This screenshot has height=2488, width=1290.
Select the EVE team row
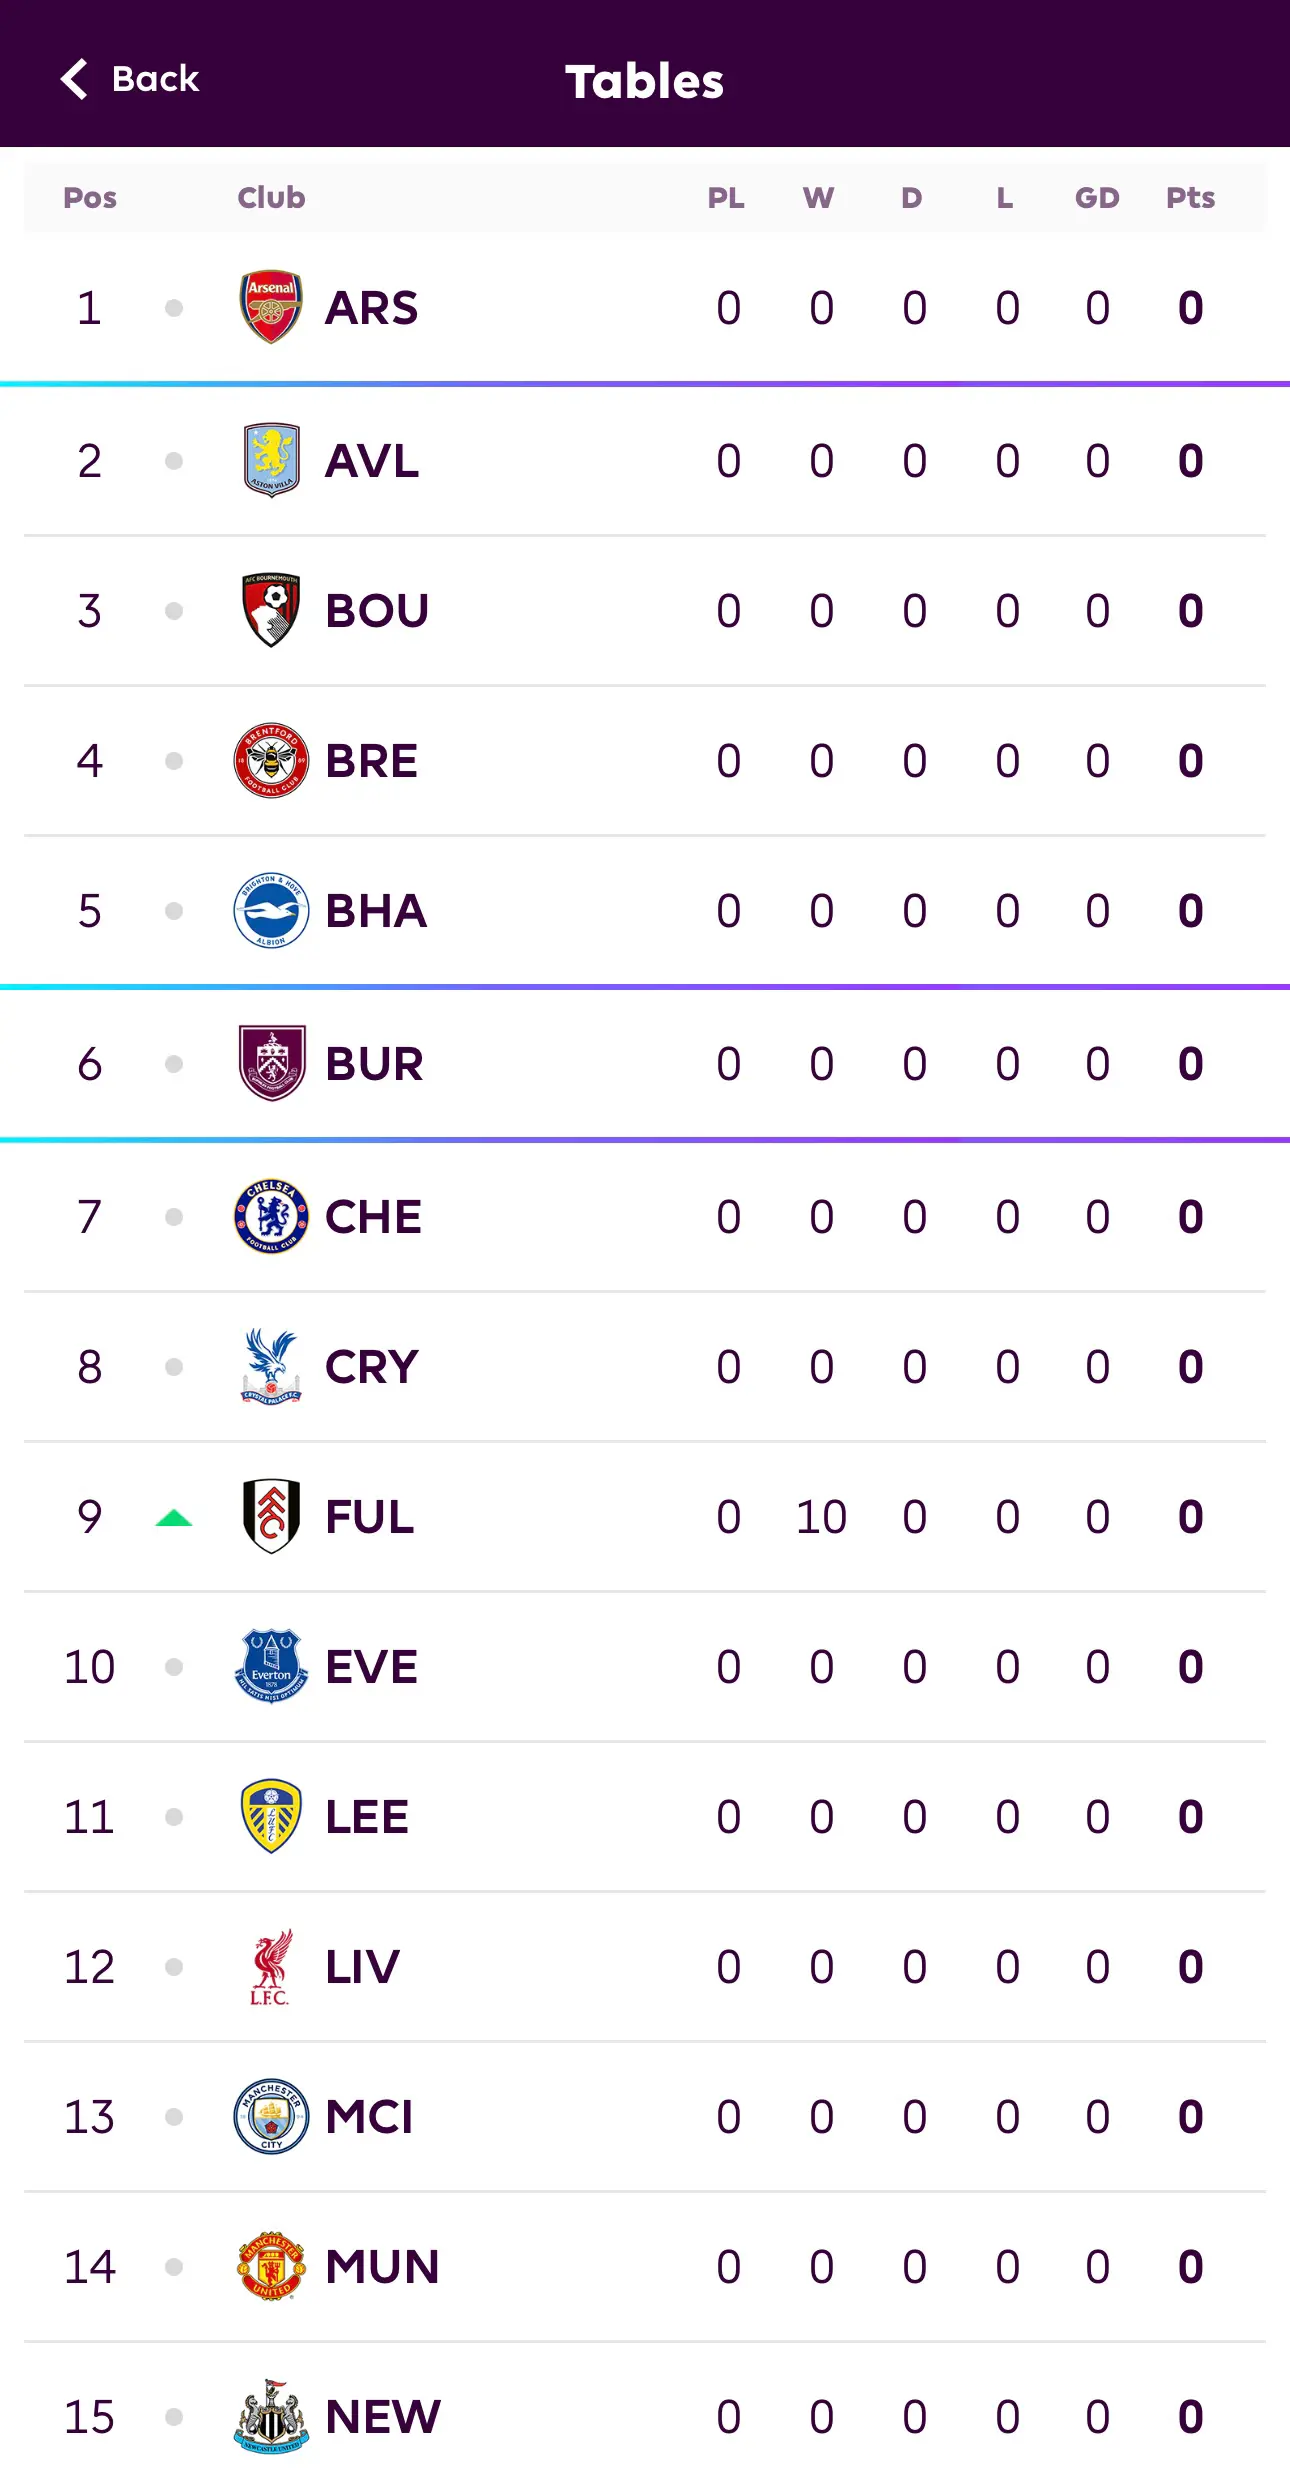pyautogui.click(x=645, y=1667)
